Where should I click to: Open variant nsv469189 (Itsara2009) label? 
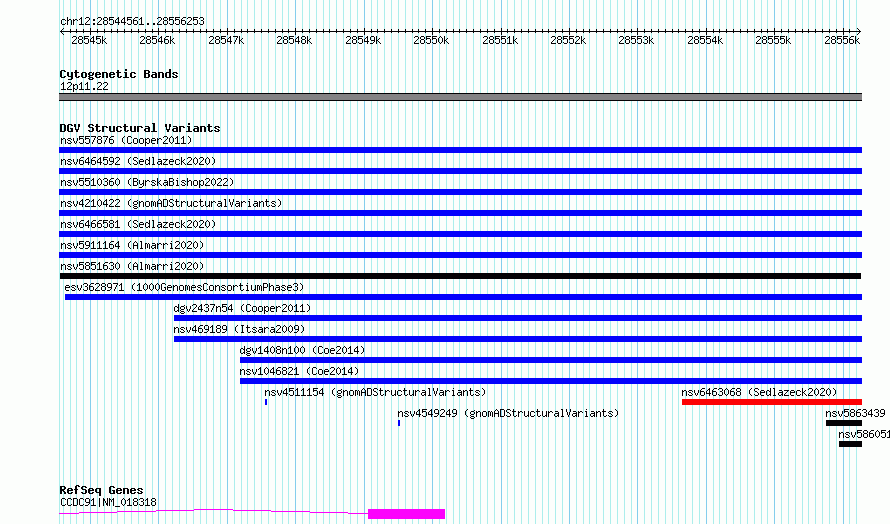tap(240, 329)
